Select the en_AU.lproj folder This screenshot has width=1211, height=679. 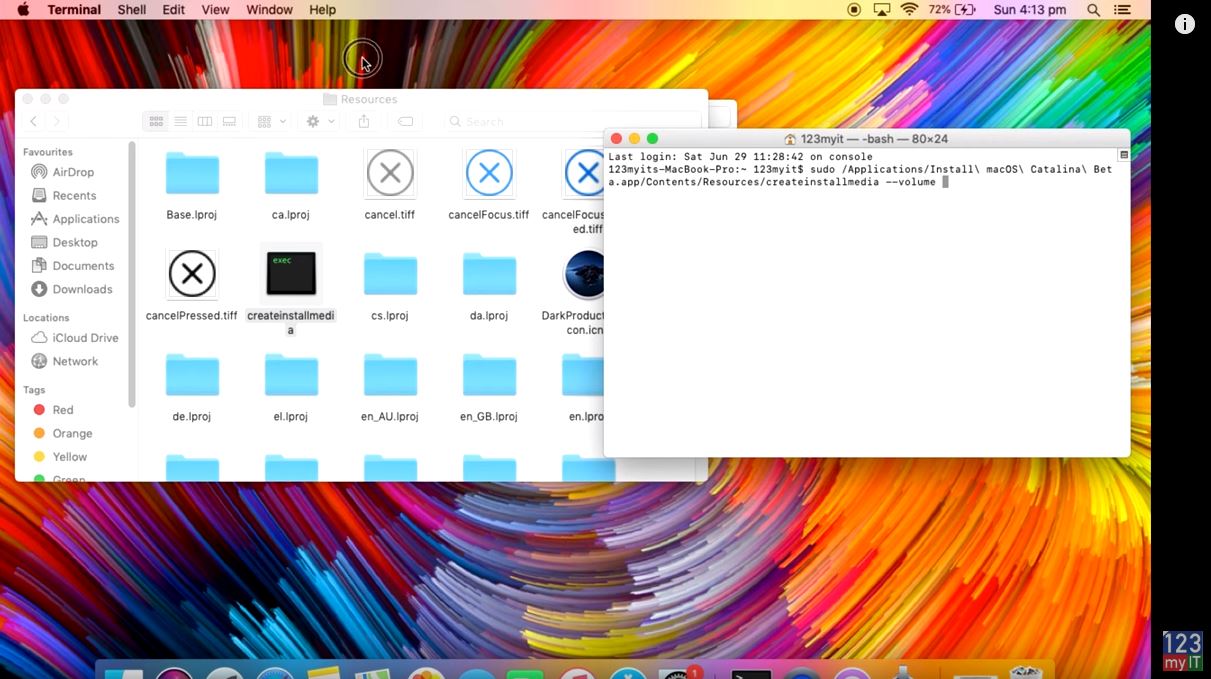(x=390, y=376)
